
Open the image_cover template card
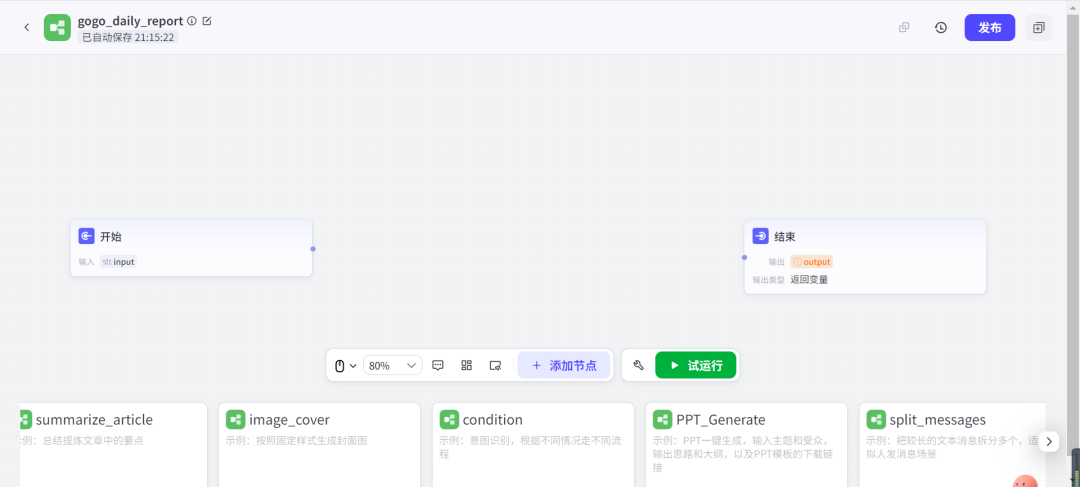(319, 445)
